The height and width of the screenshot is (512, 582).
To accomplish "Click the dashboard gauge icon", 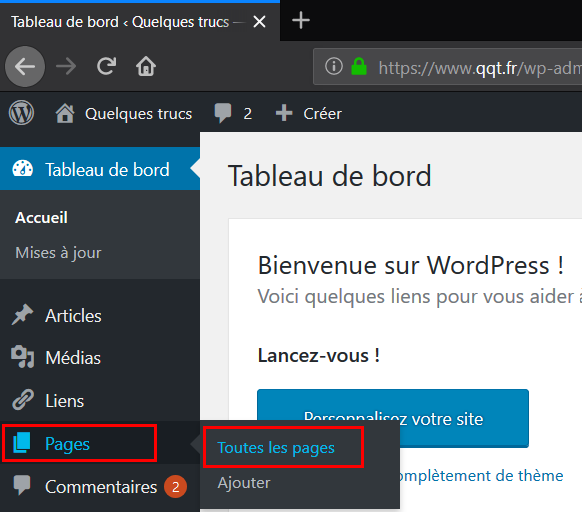I will 23,169.
